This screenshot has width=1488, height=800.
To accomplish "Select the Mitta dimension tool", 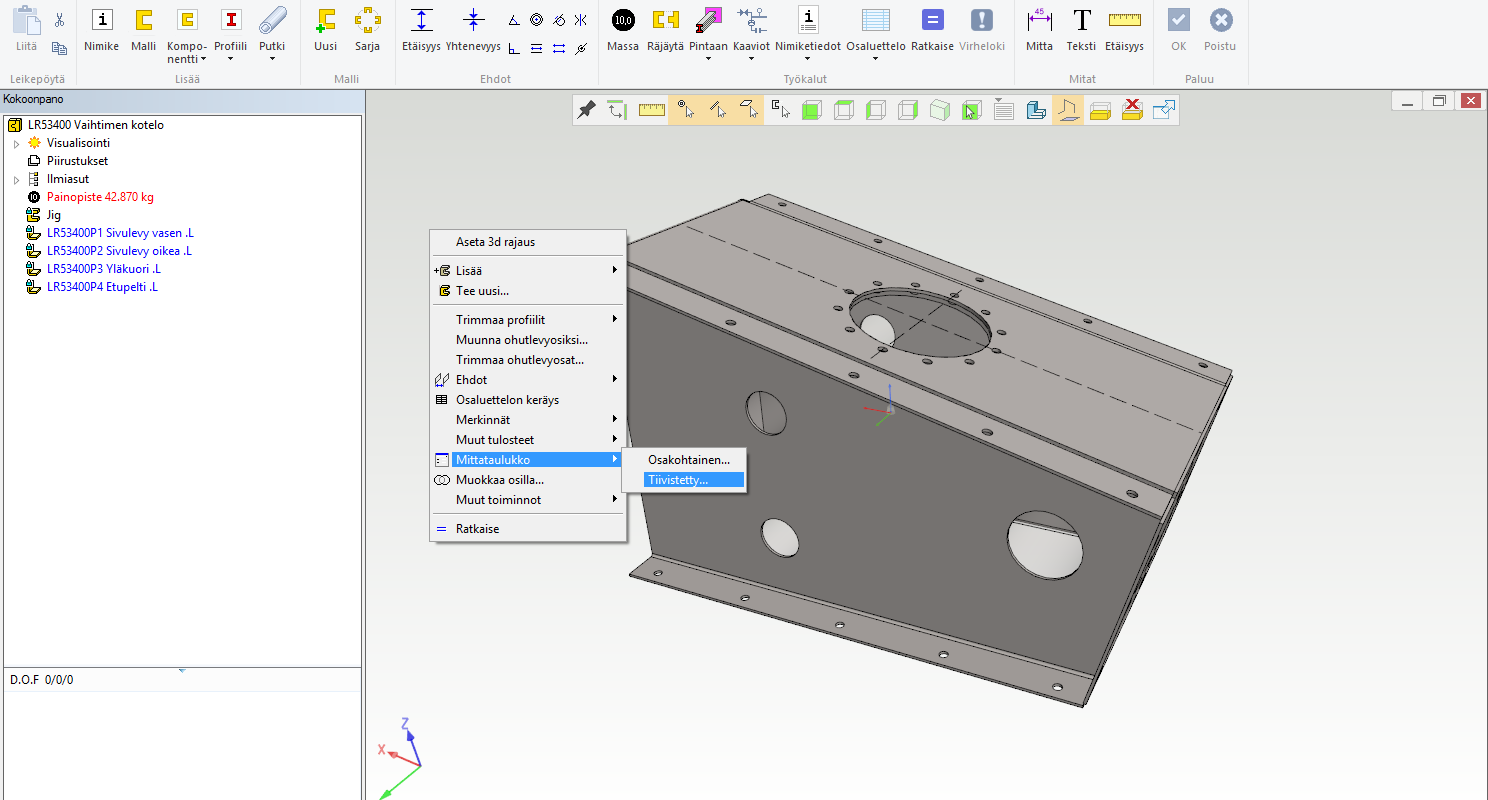I will click(x=1039, y=21).
